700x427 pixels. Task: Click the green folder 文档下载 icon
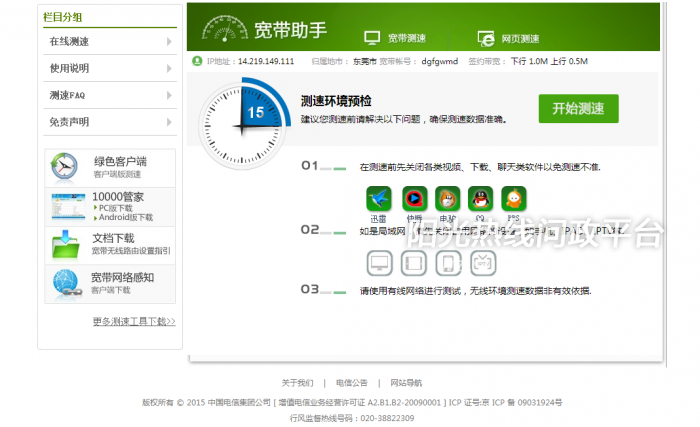(65, 244)
